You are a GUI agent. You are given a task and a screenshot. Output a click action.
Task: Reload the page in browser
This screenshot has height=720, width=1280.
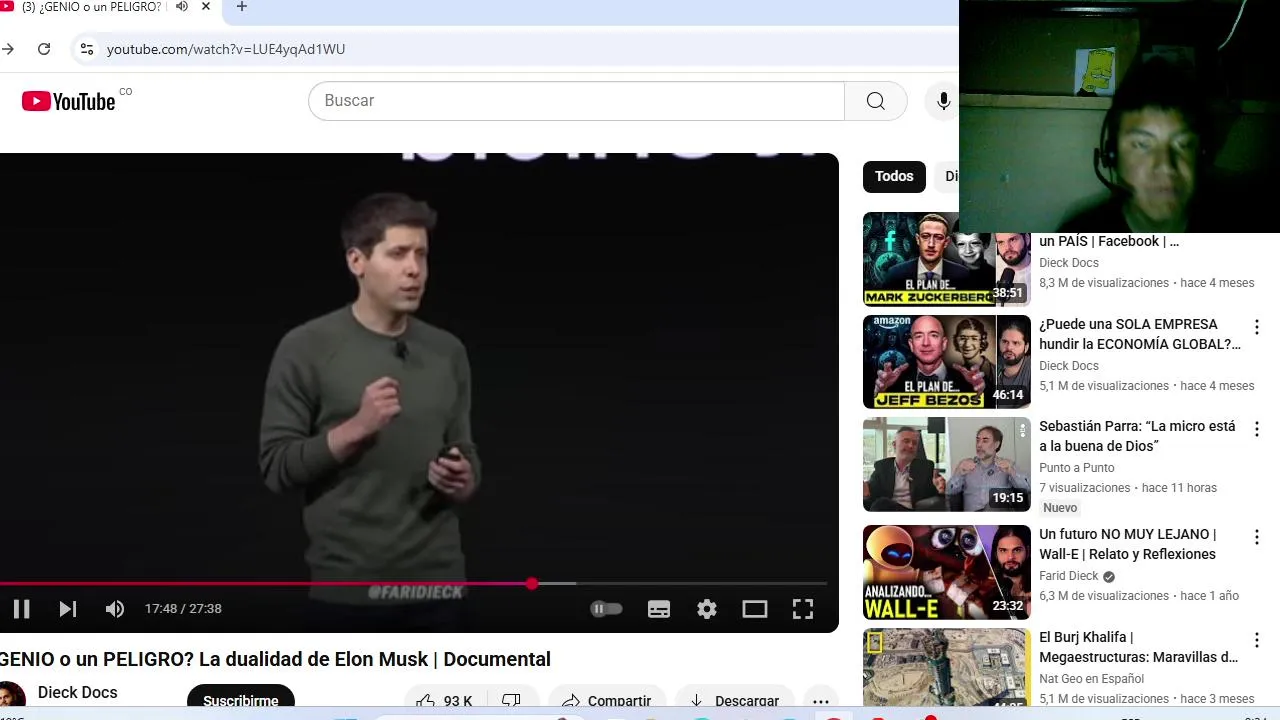click(x=44, y=49)
